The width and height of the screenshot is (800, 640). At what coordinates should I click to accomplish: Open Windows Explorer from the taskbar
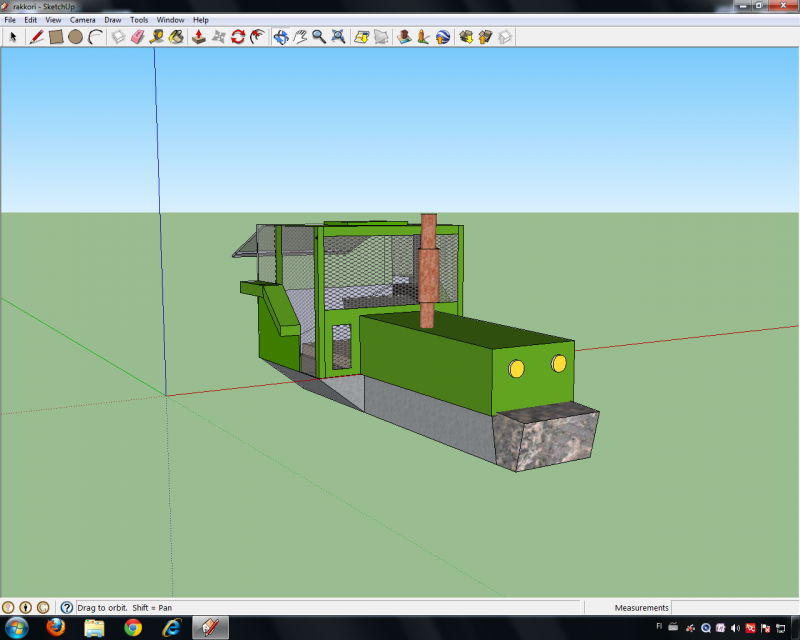pyautogui.click(x=94, y=627)
